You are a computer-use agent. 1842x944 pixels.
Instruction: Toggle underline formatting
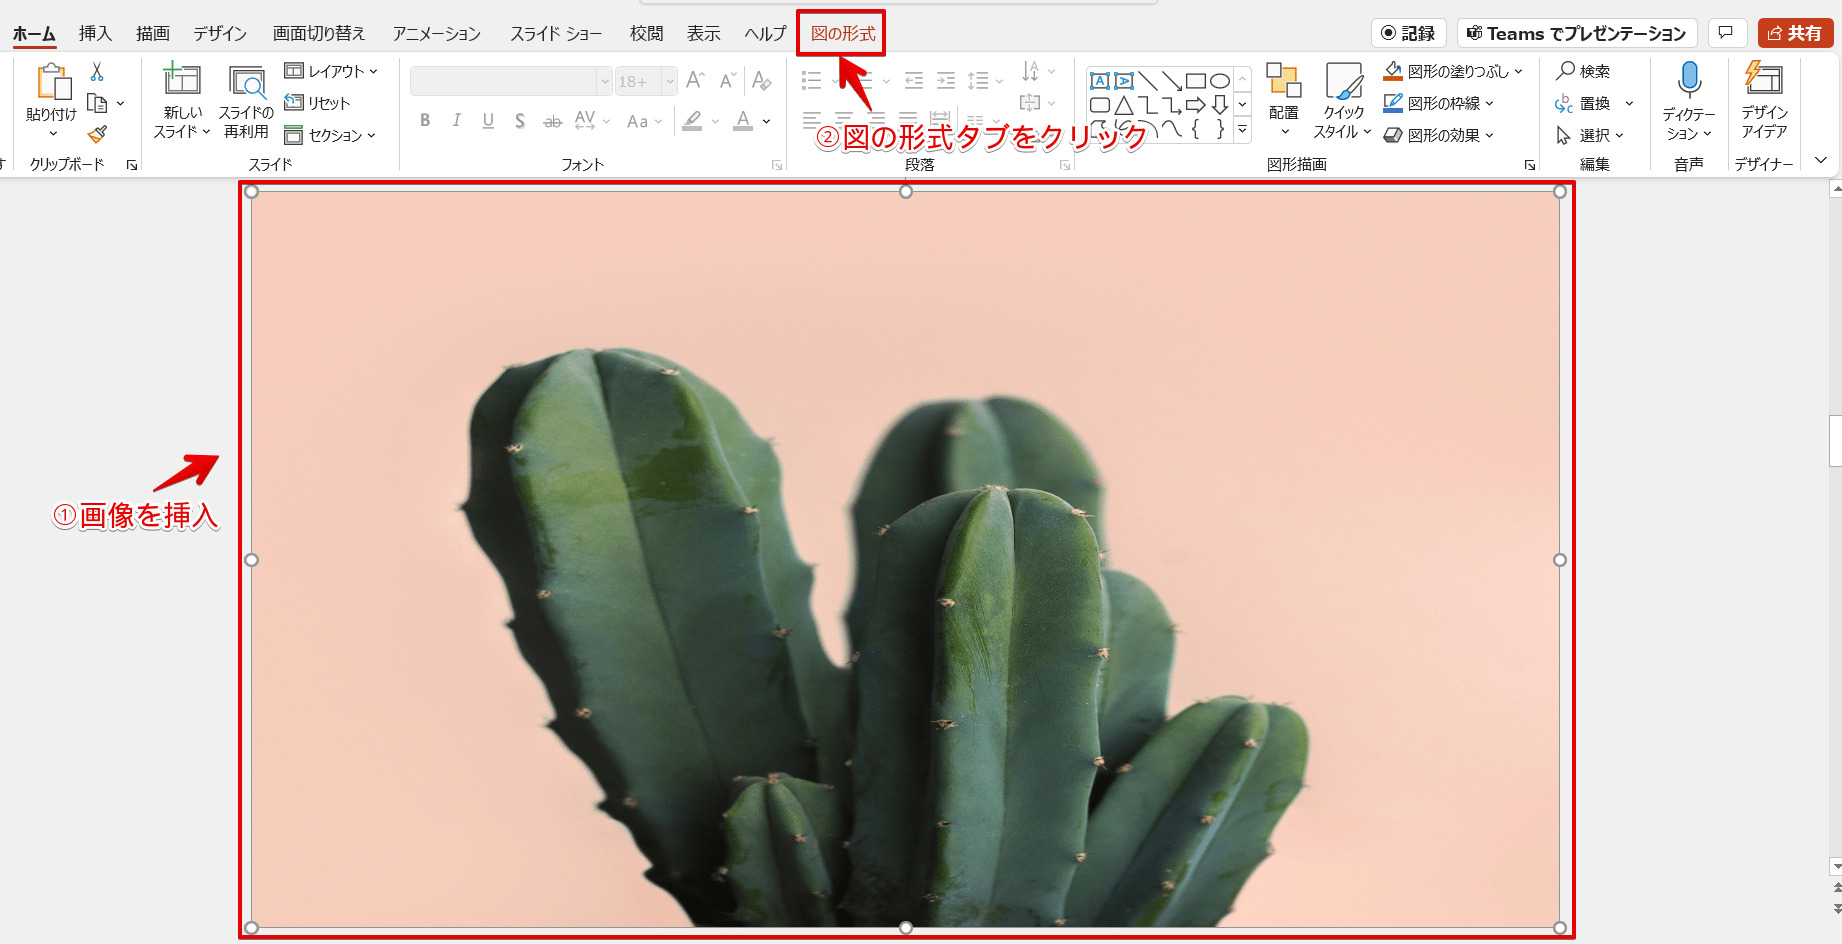point(488,120)
